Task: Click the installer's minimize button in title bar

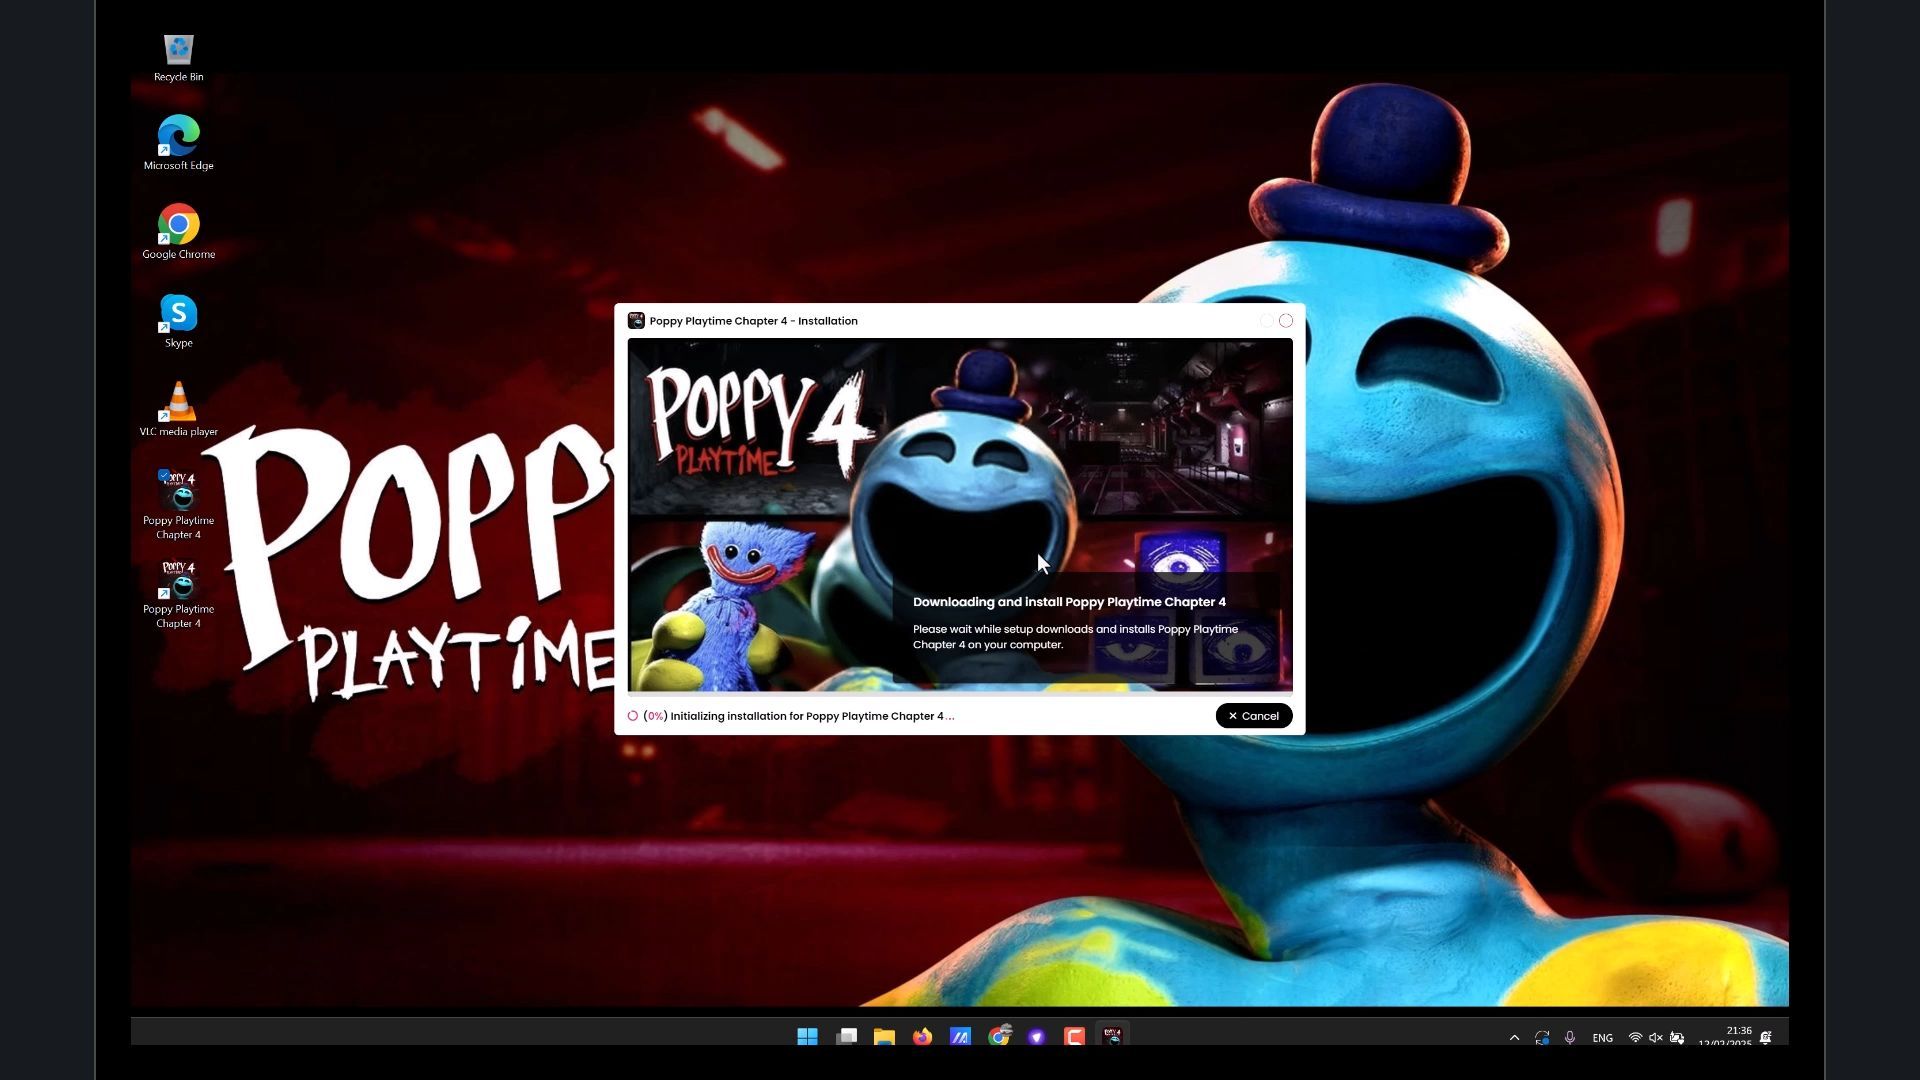Action: click(1266, 321)
